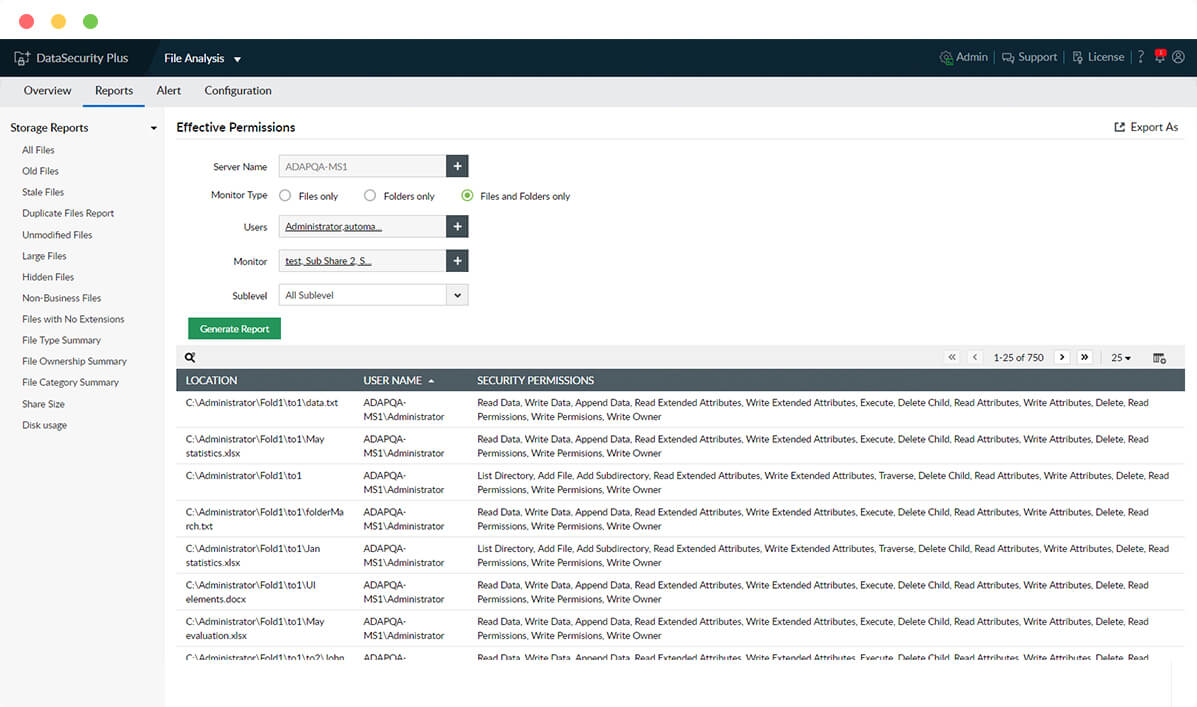Select the Folders only radio button
The height and width of the screenshot is (707, 1197).
coord(370,196)
